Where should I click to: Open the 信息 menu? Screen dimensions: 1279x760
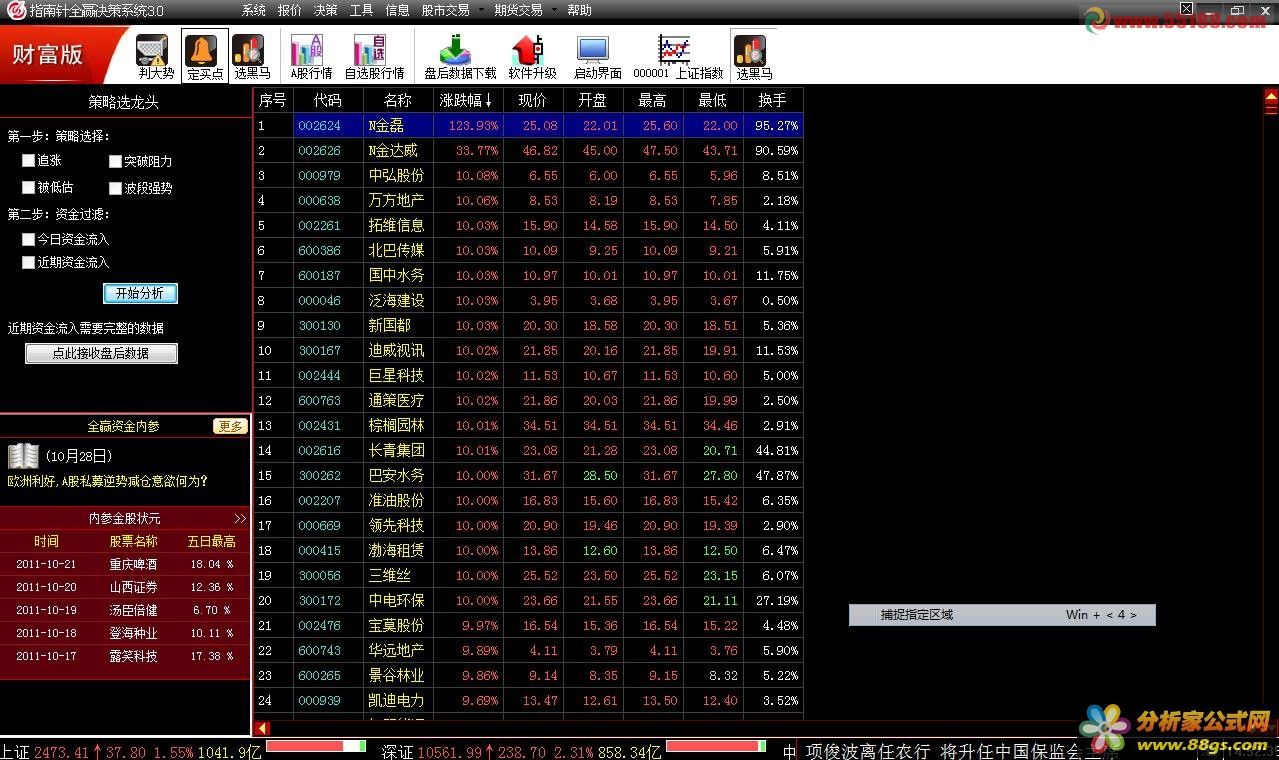coord(397,10)
